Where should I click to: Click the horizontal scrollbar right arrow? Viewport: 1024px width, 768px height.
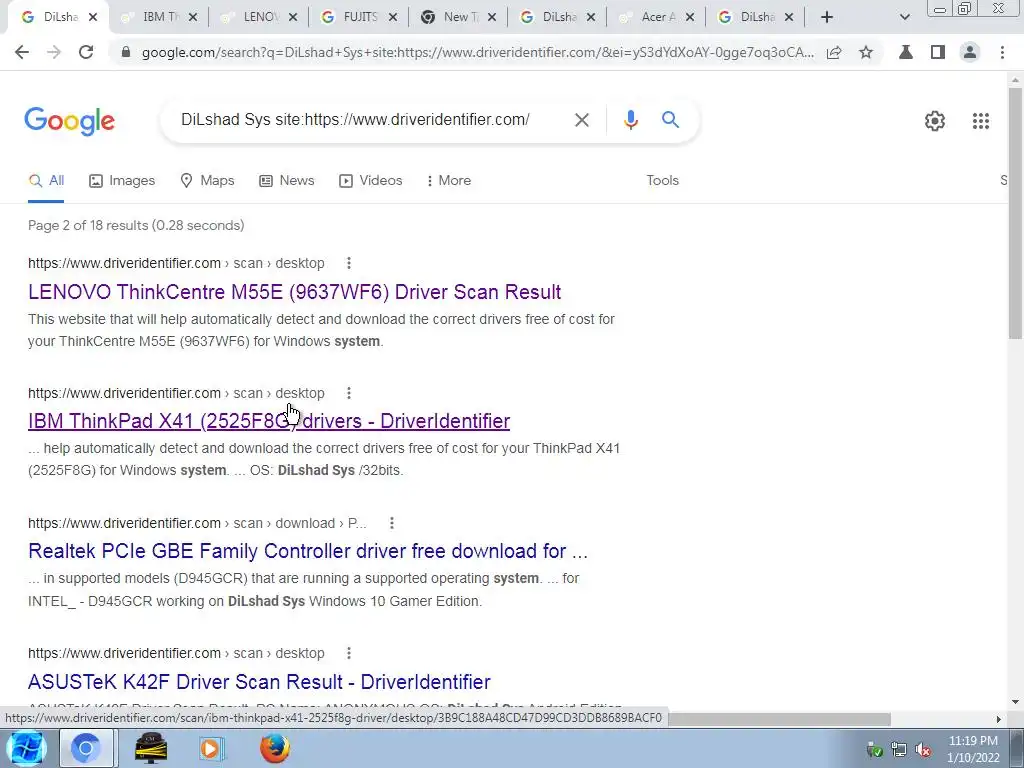999,719
